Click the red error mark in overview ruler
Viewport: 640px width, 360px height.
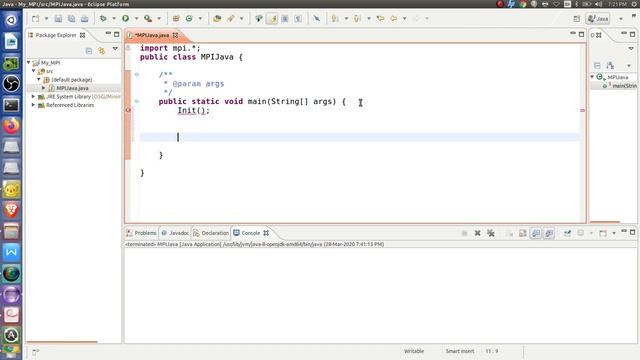582,110
